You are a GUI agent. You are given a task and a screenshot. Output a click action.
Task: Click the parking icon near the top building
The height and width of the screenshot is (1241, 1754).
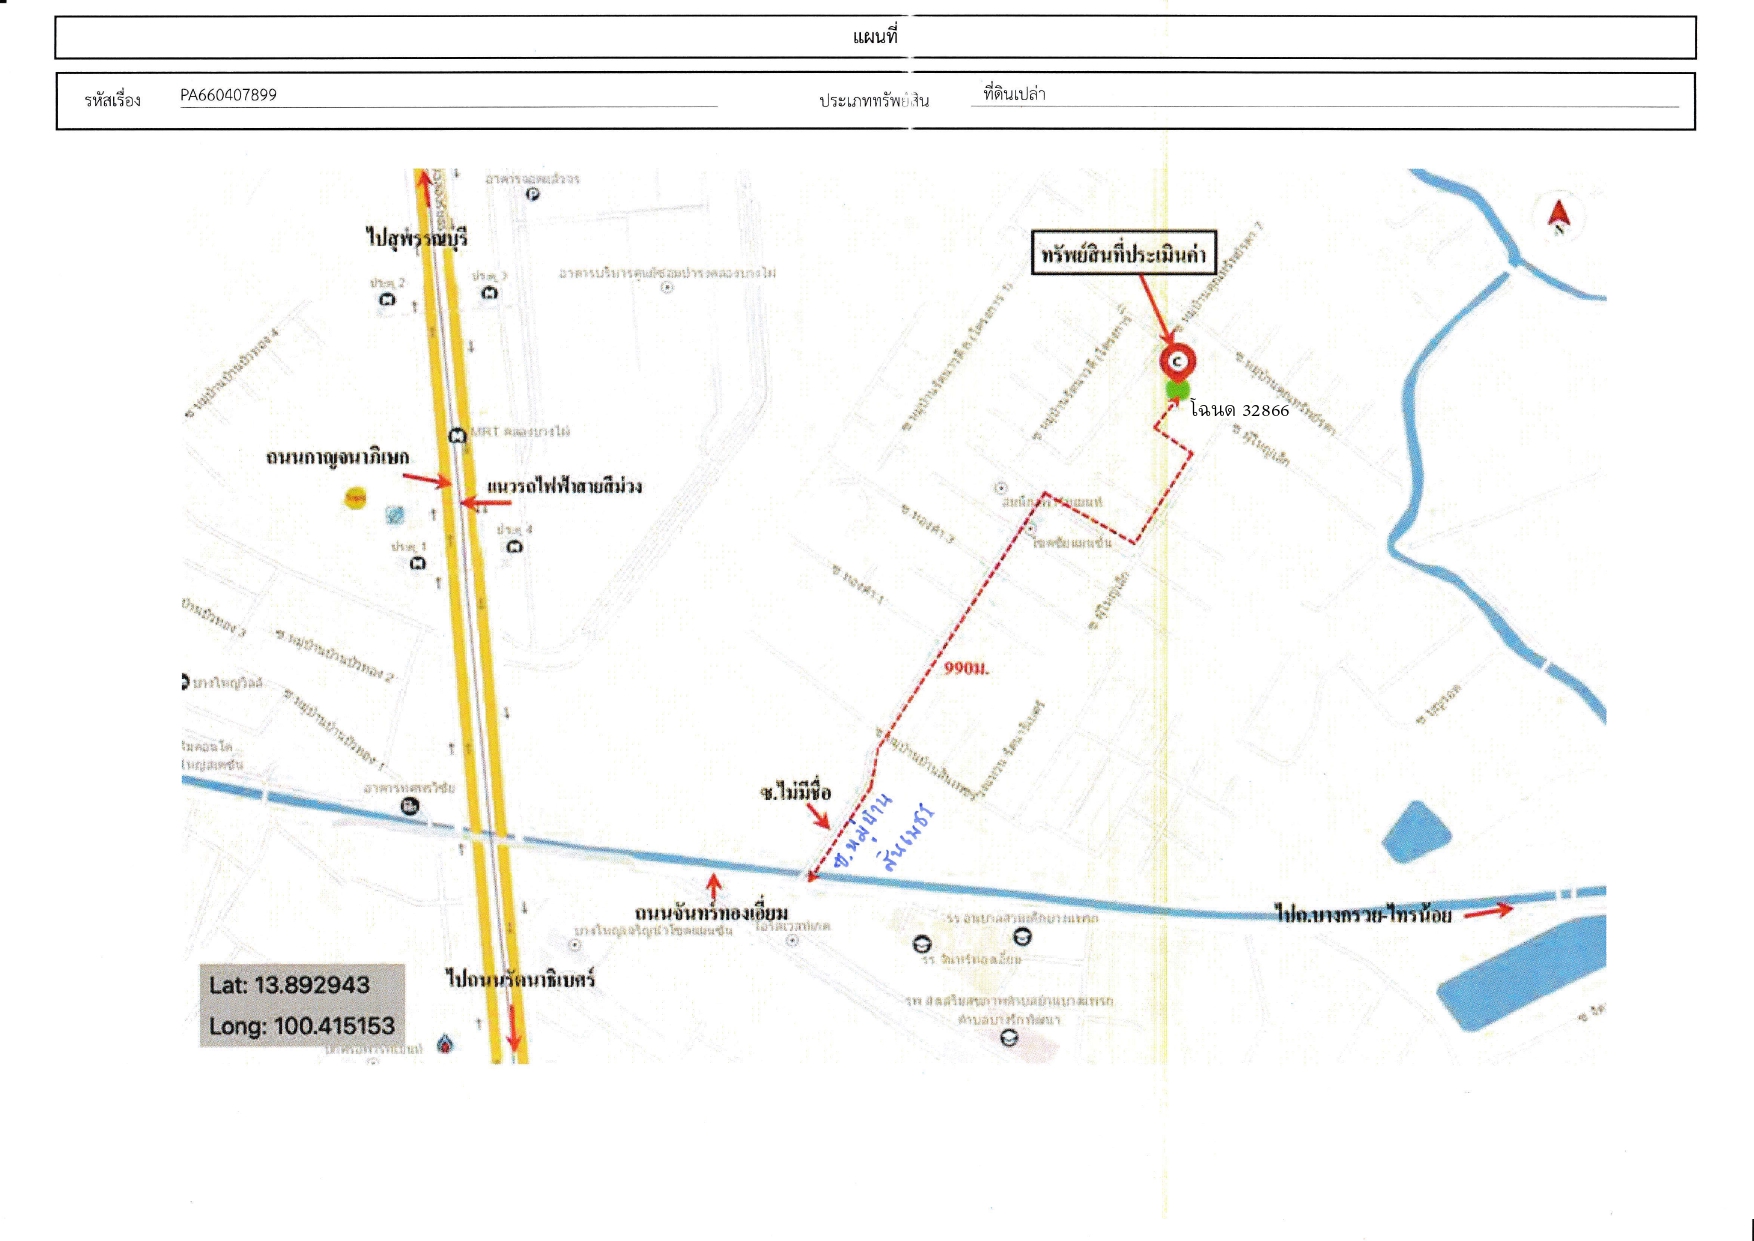(532, 194)
